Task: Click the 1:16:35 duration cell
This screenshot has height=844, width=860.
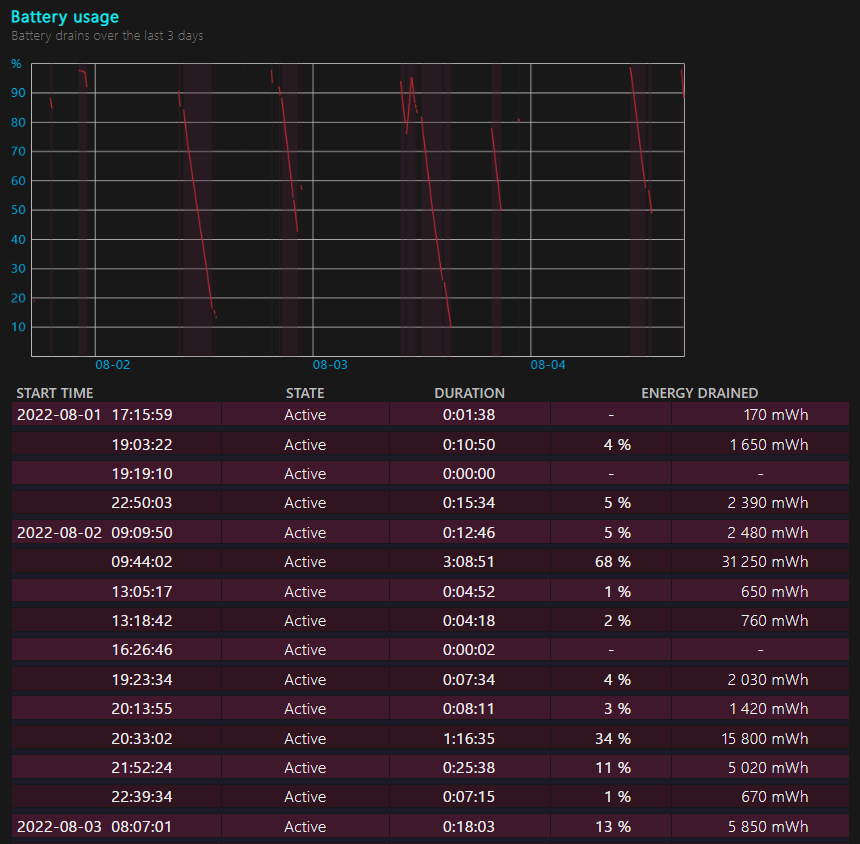Action: tap(469, 739)
